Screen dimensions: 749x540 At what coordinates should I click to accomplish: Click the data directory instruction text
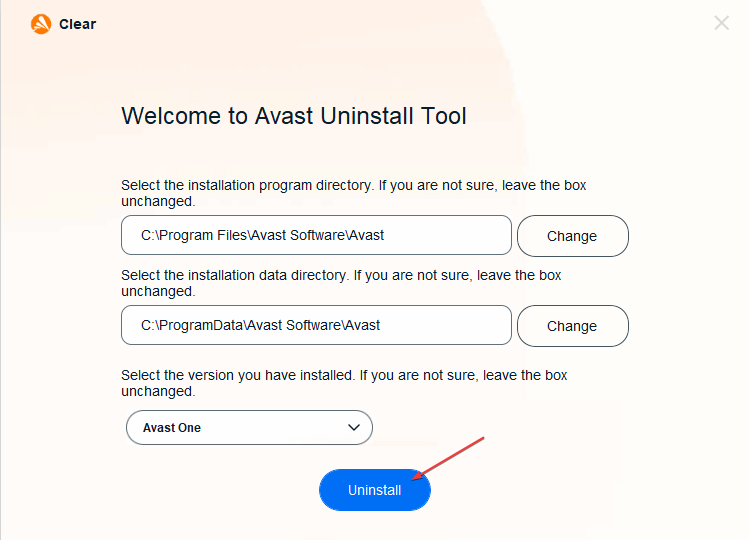(x=341, y=283)
